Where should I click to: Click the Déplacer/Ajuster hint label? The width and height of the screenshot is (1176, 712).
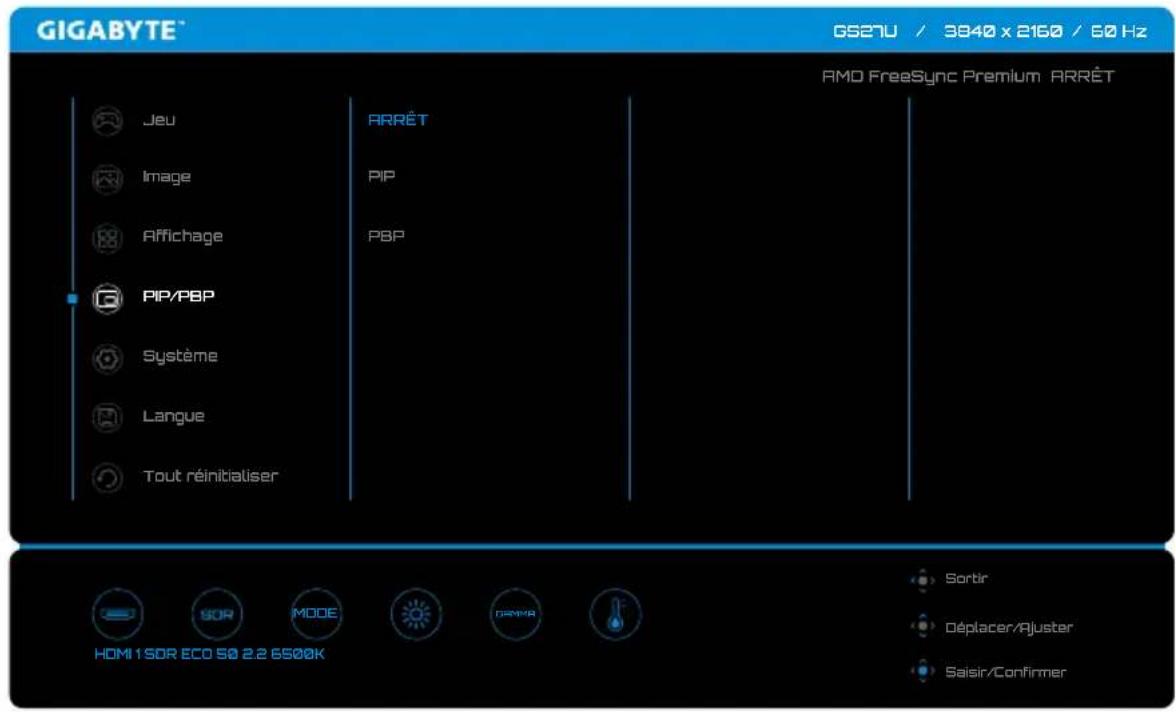[x=1009, y=627]
